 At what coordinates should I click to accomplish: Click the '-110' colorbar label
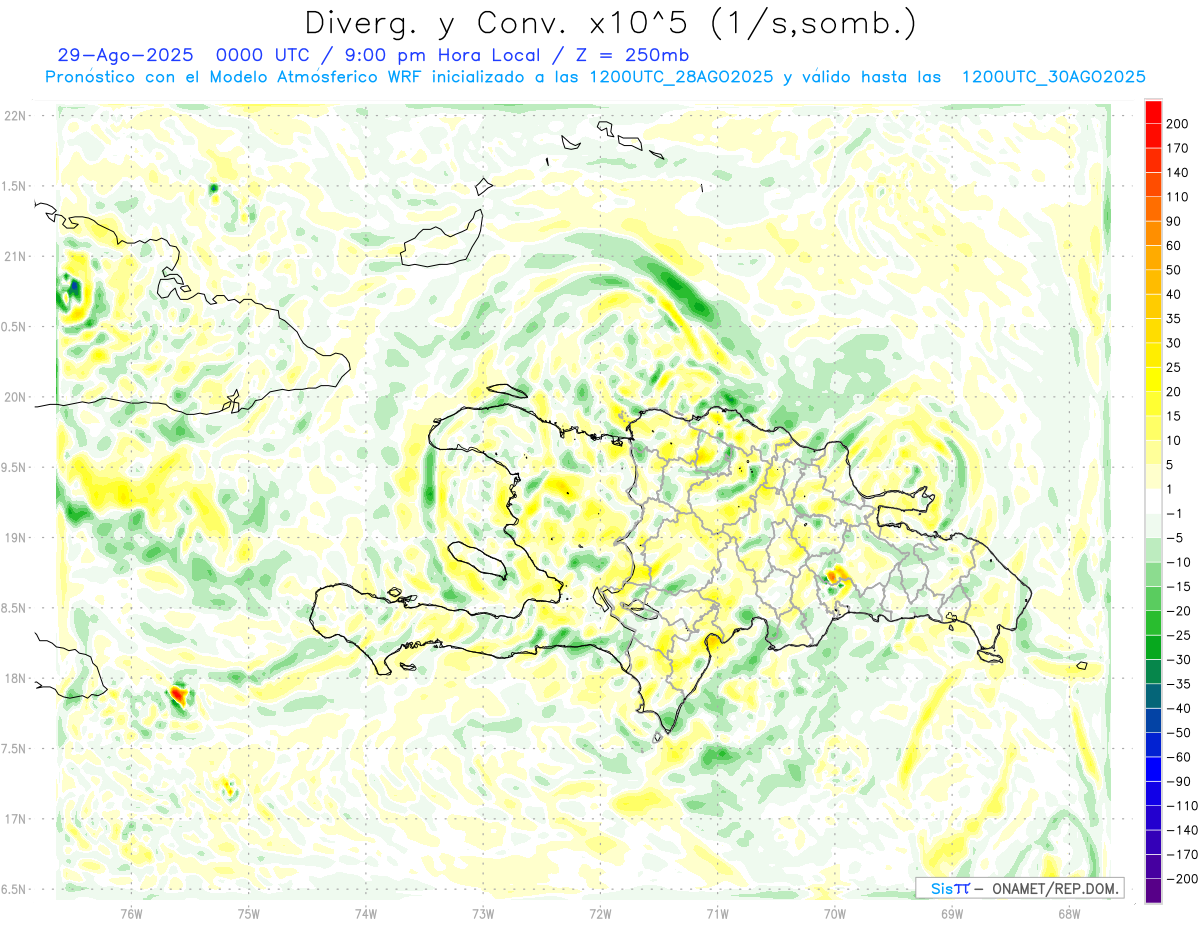(1181, 806)
